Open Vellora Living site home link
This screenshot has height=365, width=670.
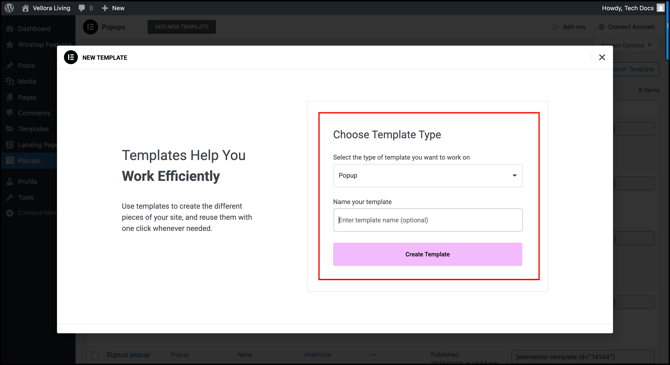click(46, 8)
